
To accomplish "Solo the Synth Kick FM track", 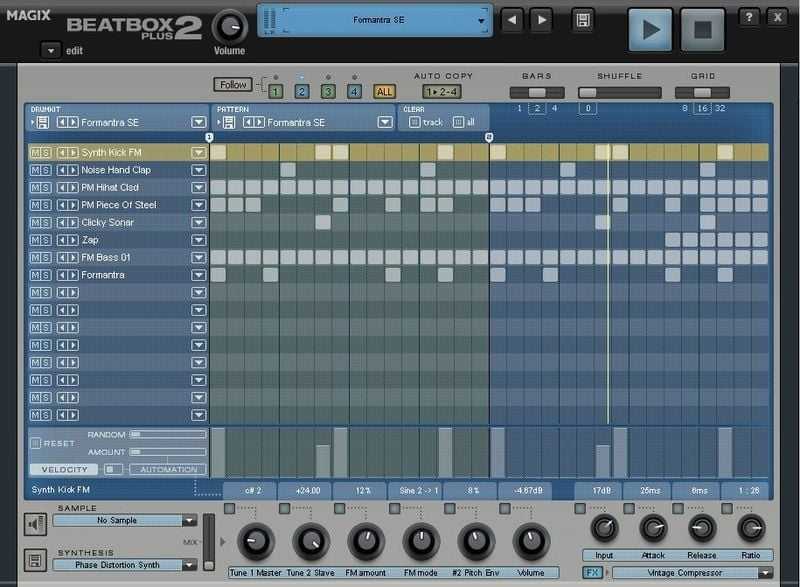I will click(46, 152).
